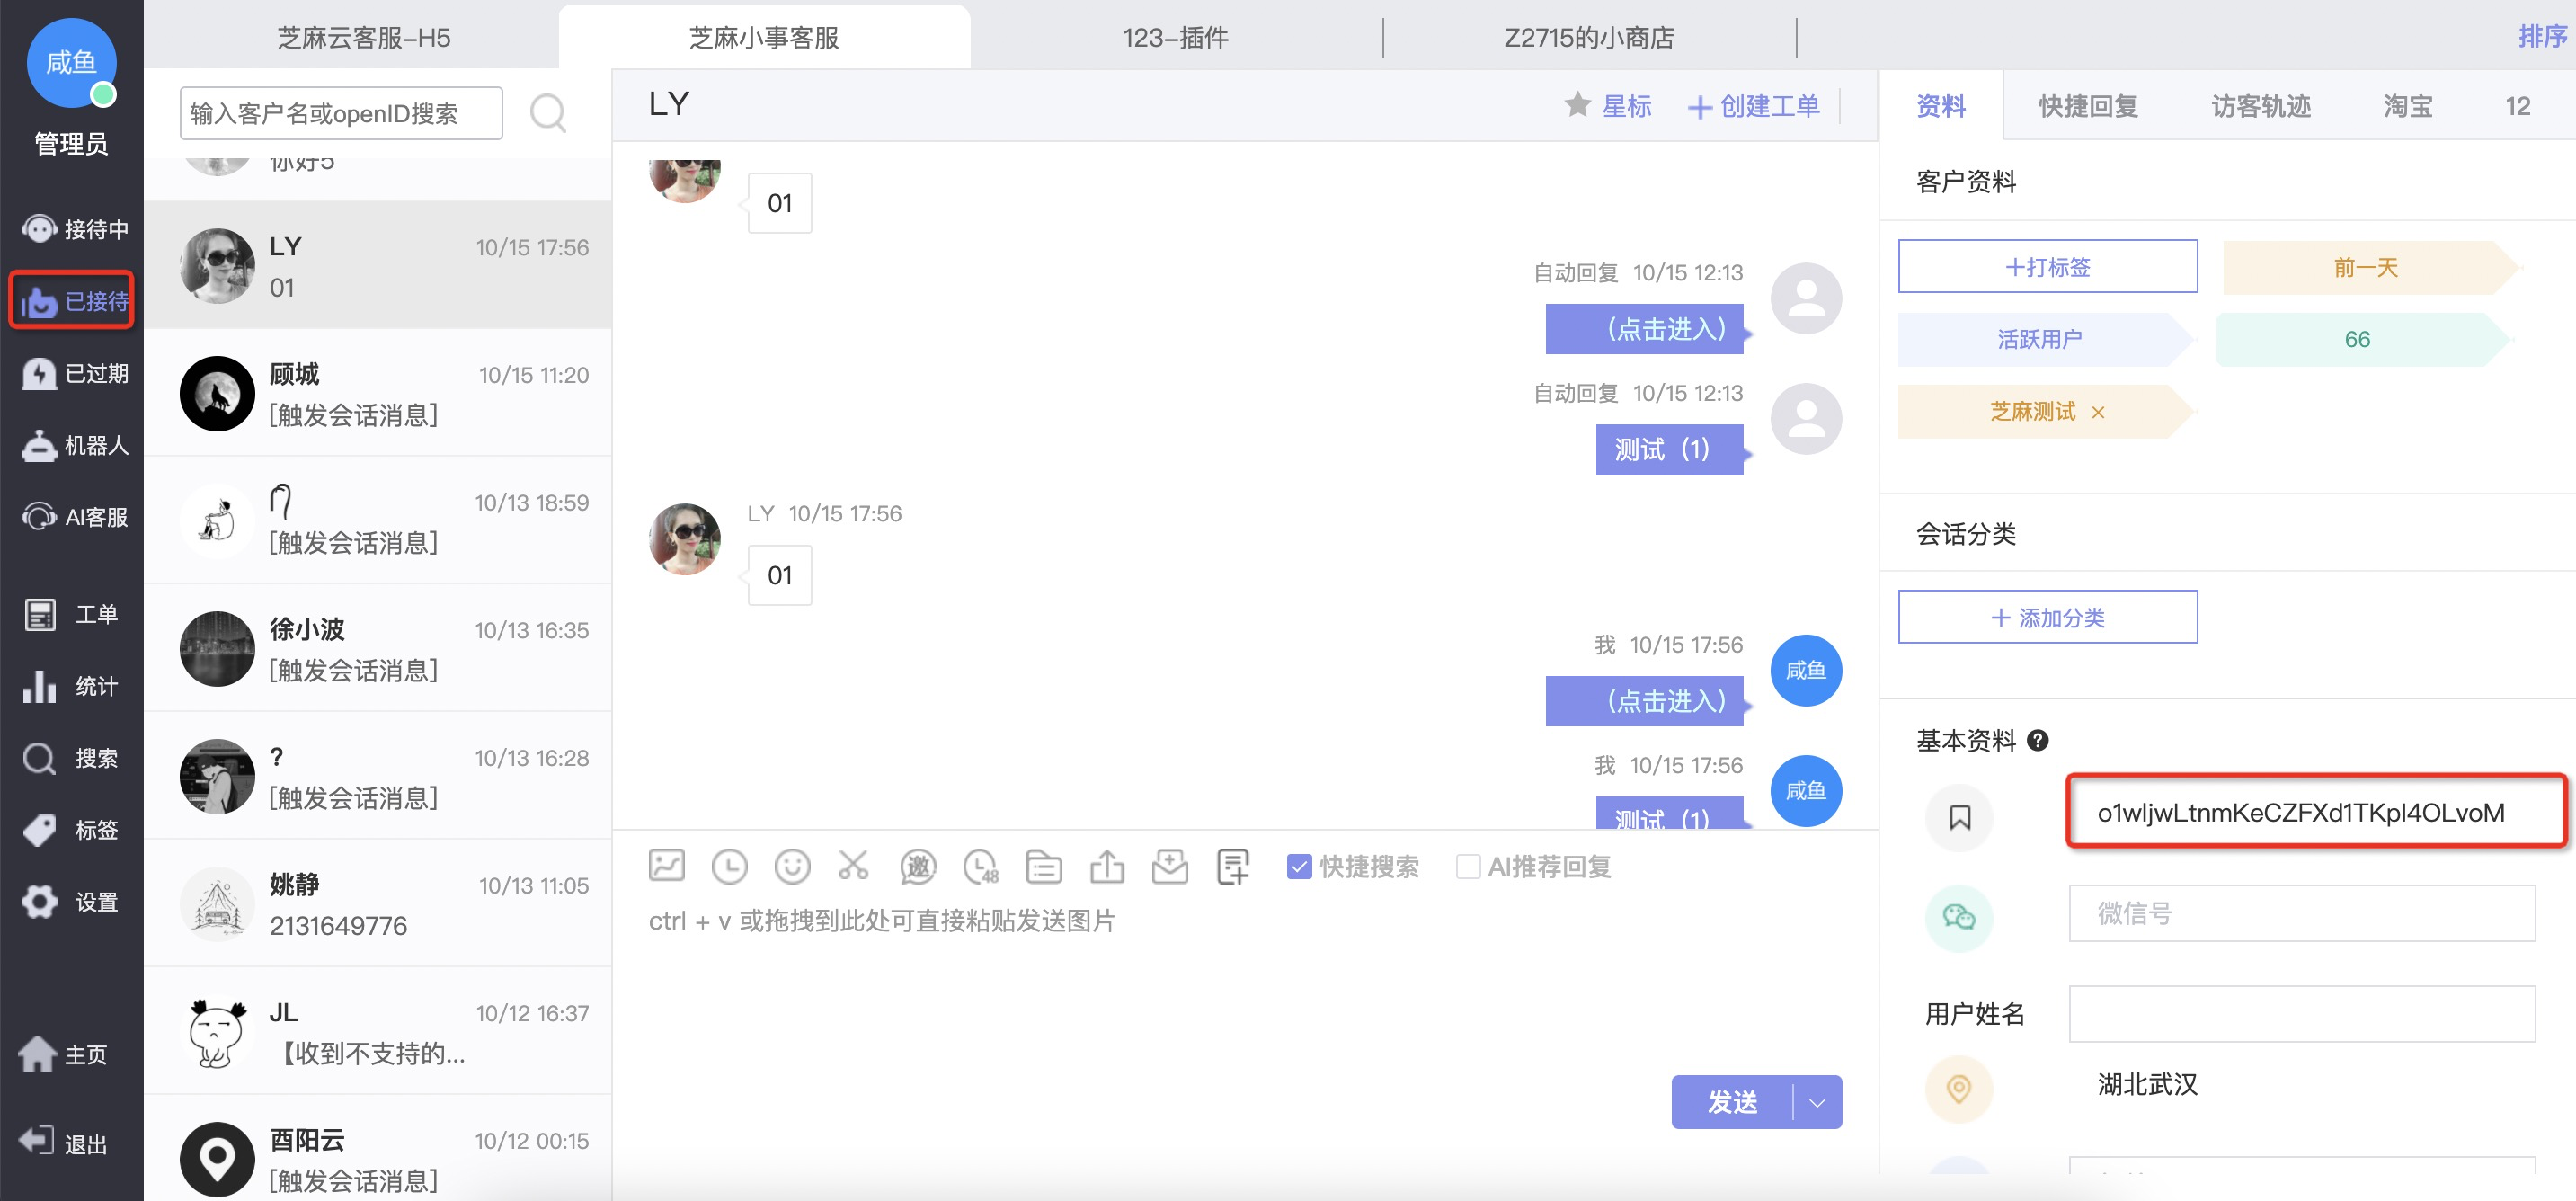Click the 咸鱼 admin avatar at top left

pyautogui.click(x=71, y=62)
